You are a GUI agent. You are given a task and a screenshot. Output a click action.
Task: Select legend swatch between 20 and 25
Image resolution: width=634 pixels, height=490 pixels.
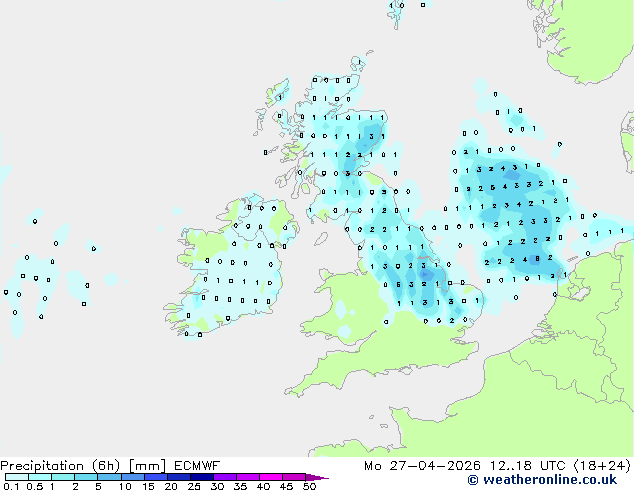click(x=179, y=477)
